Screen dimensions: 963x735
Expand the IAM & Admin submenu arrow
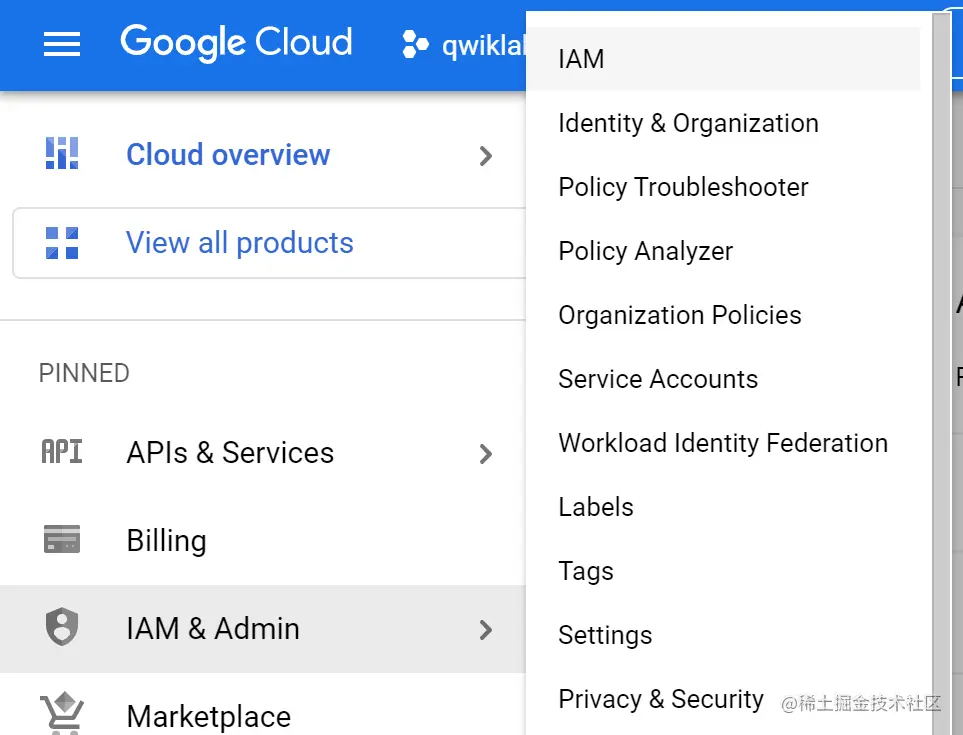click(486, 629)
